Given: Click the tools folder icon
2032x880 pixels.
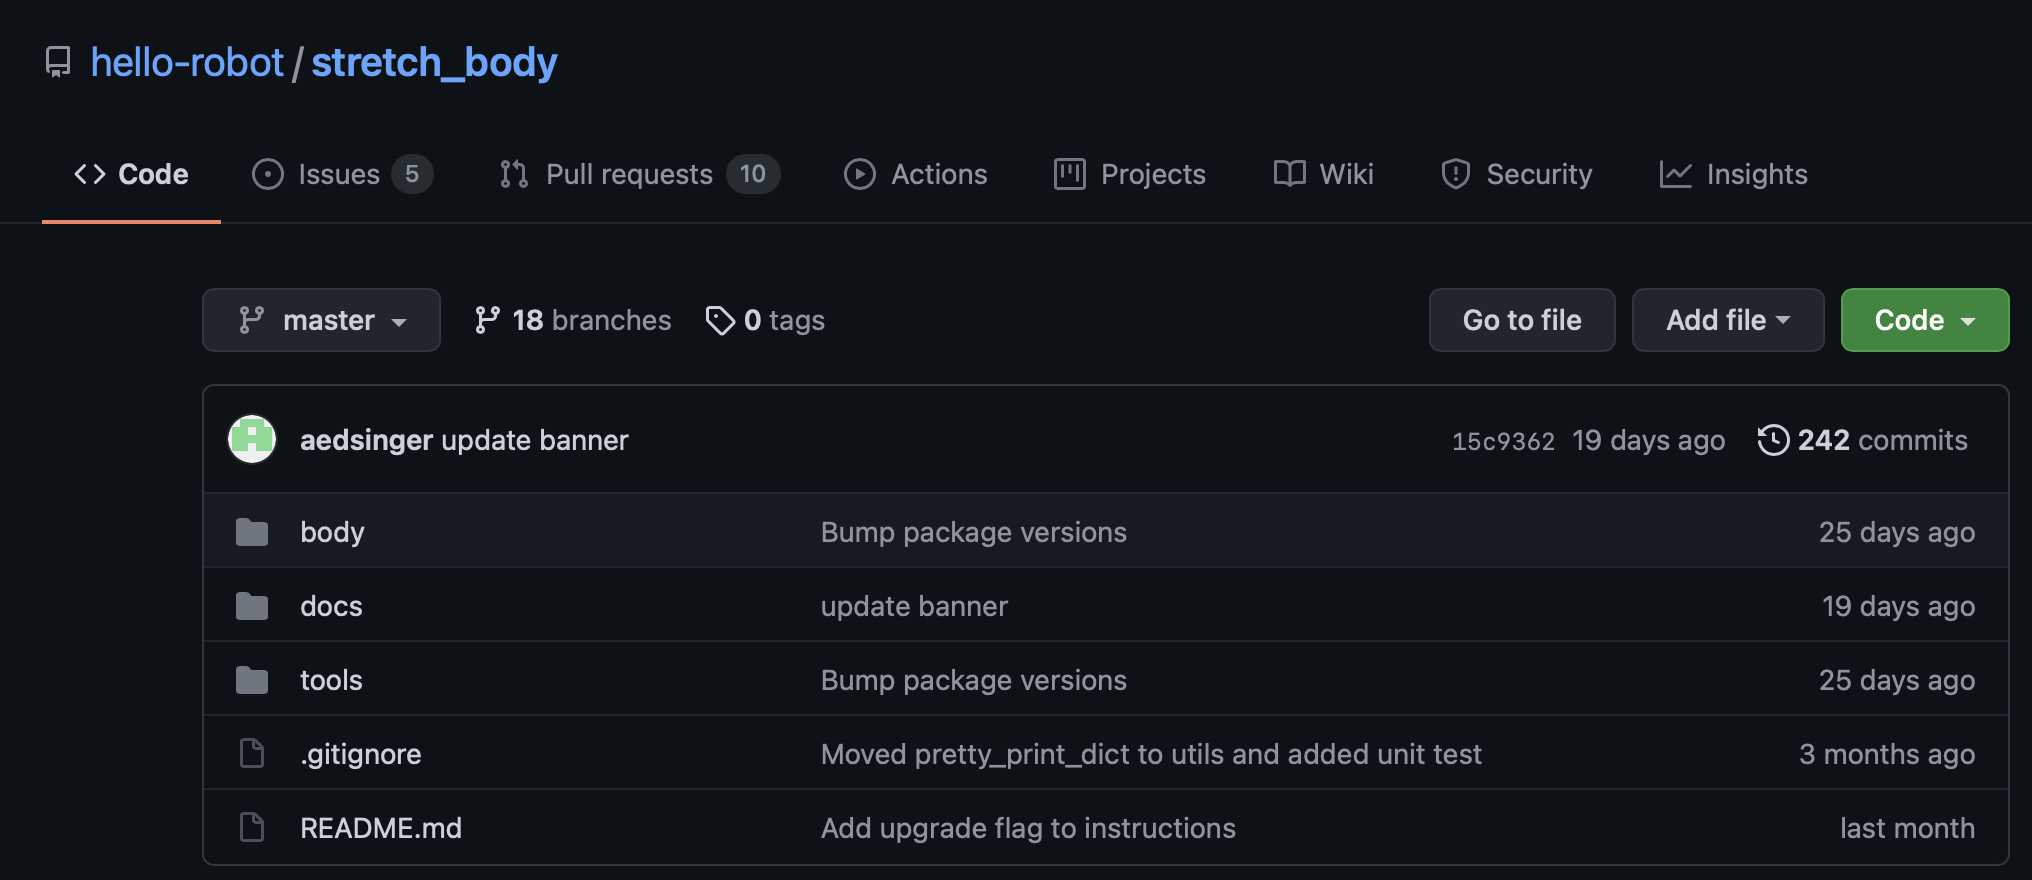Looking at the screenshot, I should 252,680.
